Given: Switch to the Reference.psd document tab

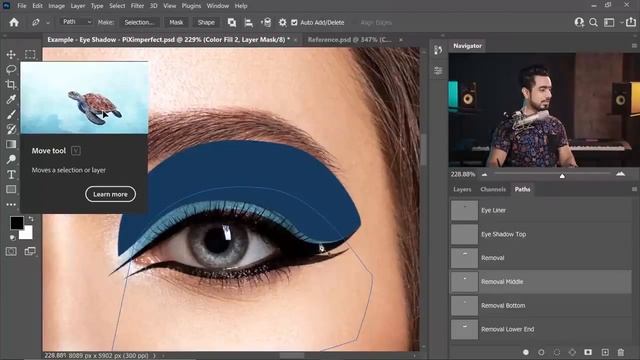Looking at the screenshot, I should [x=349, y=40].
